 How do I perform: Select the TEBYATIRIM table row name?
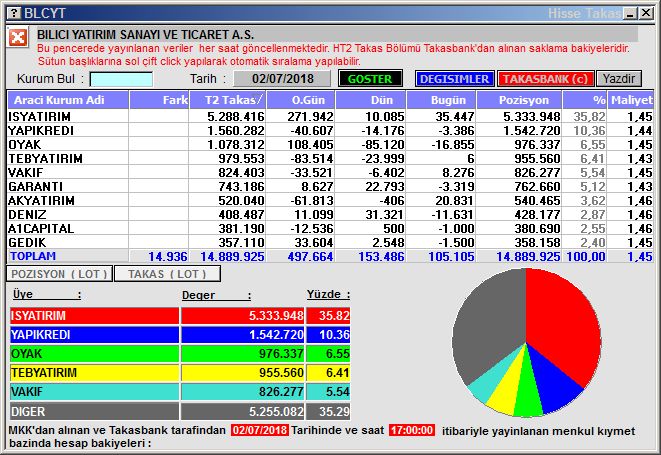click(46, 159)
